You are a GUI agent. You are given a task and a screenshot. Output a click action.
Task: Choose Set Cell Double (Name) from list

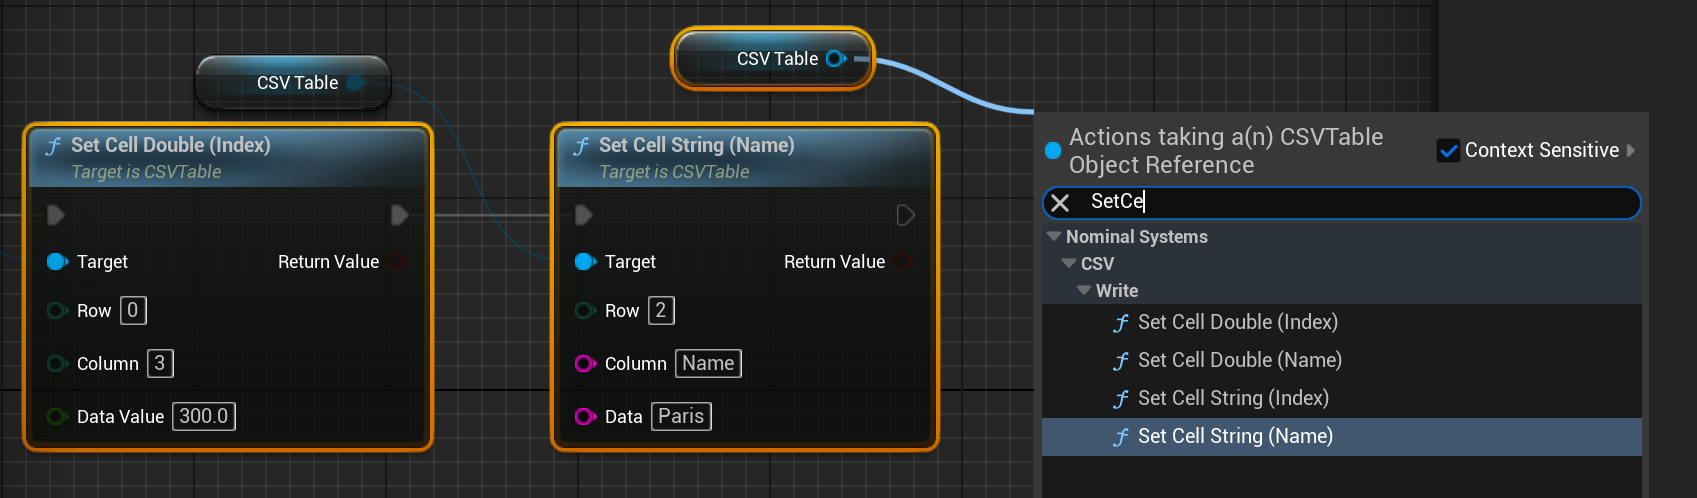[1239, 360]
